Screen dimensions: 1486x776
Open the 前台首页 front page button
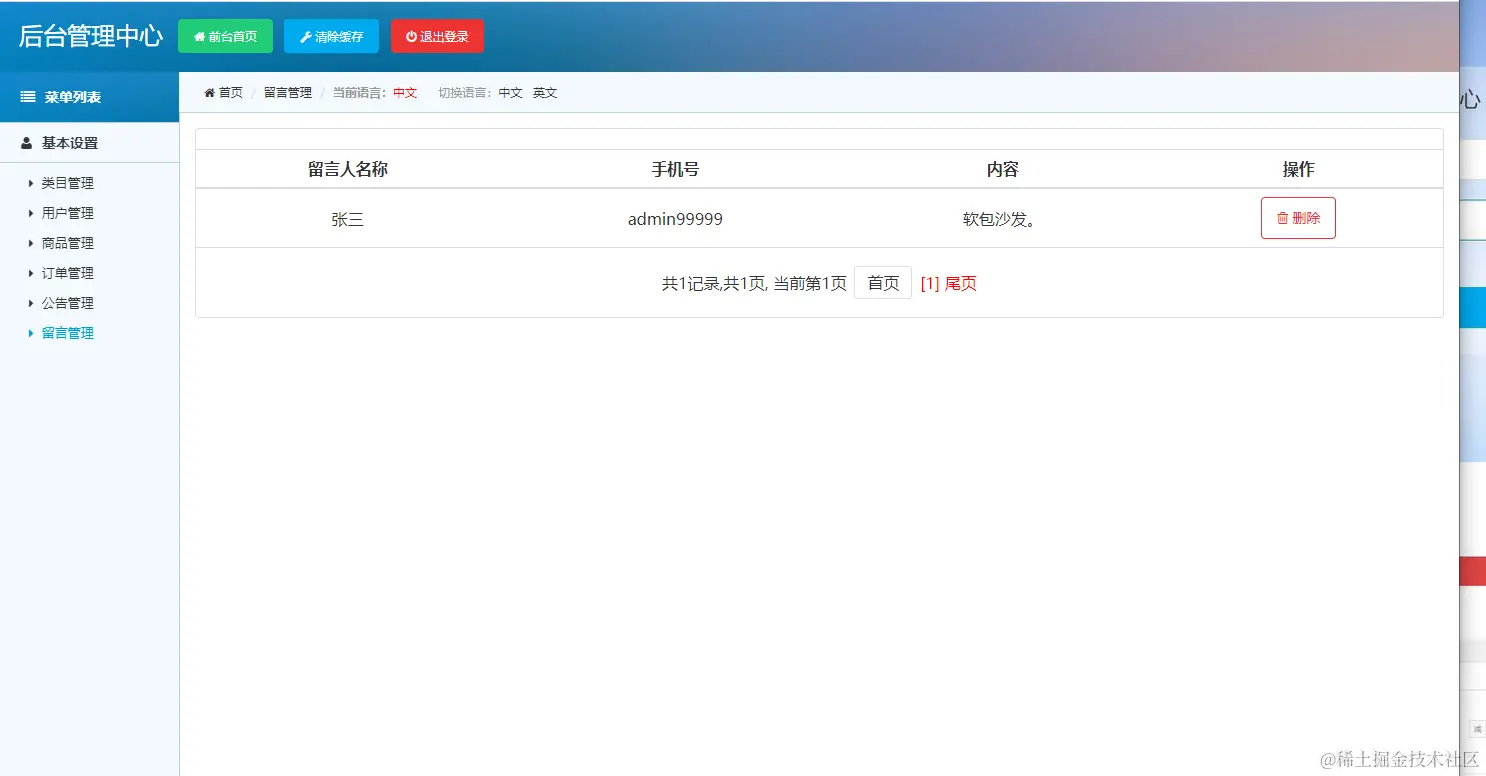(225, 36)
